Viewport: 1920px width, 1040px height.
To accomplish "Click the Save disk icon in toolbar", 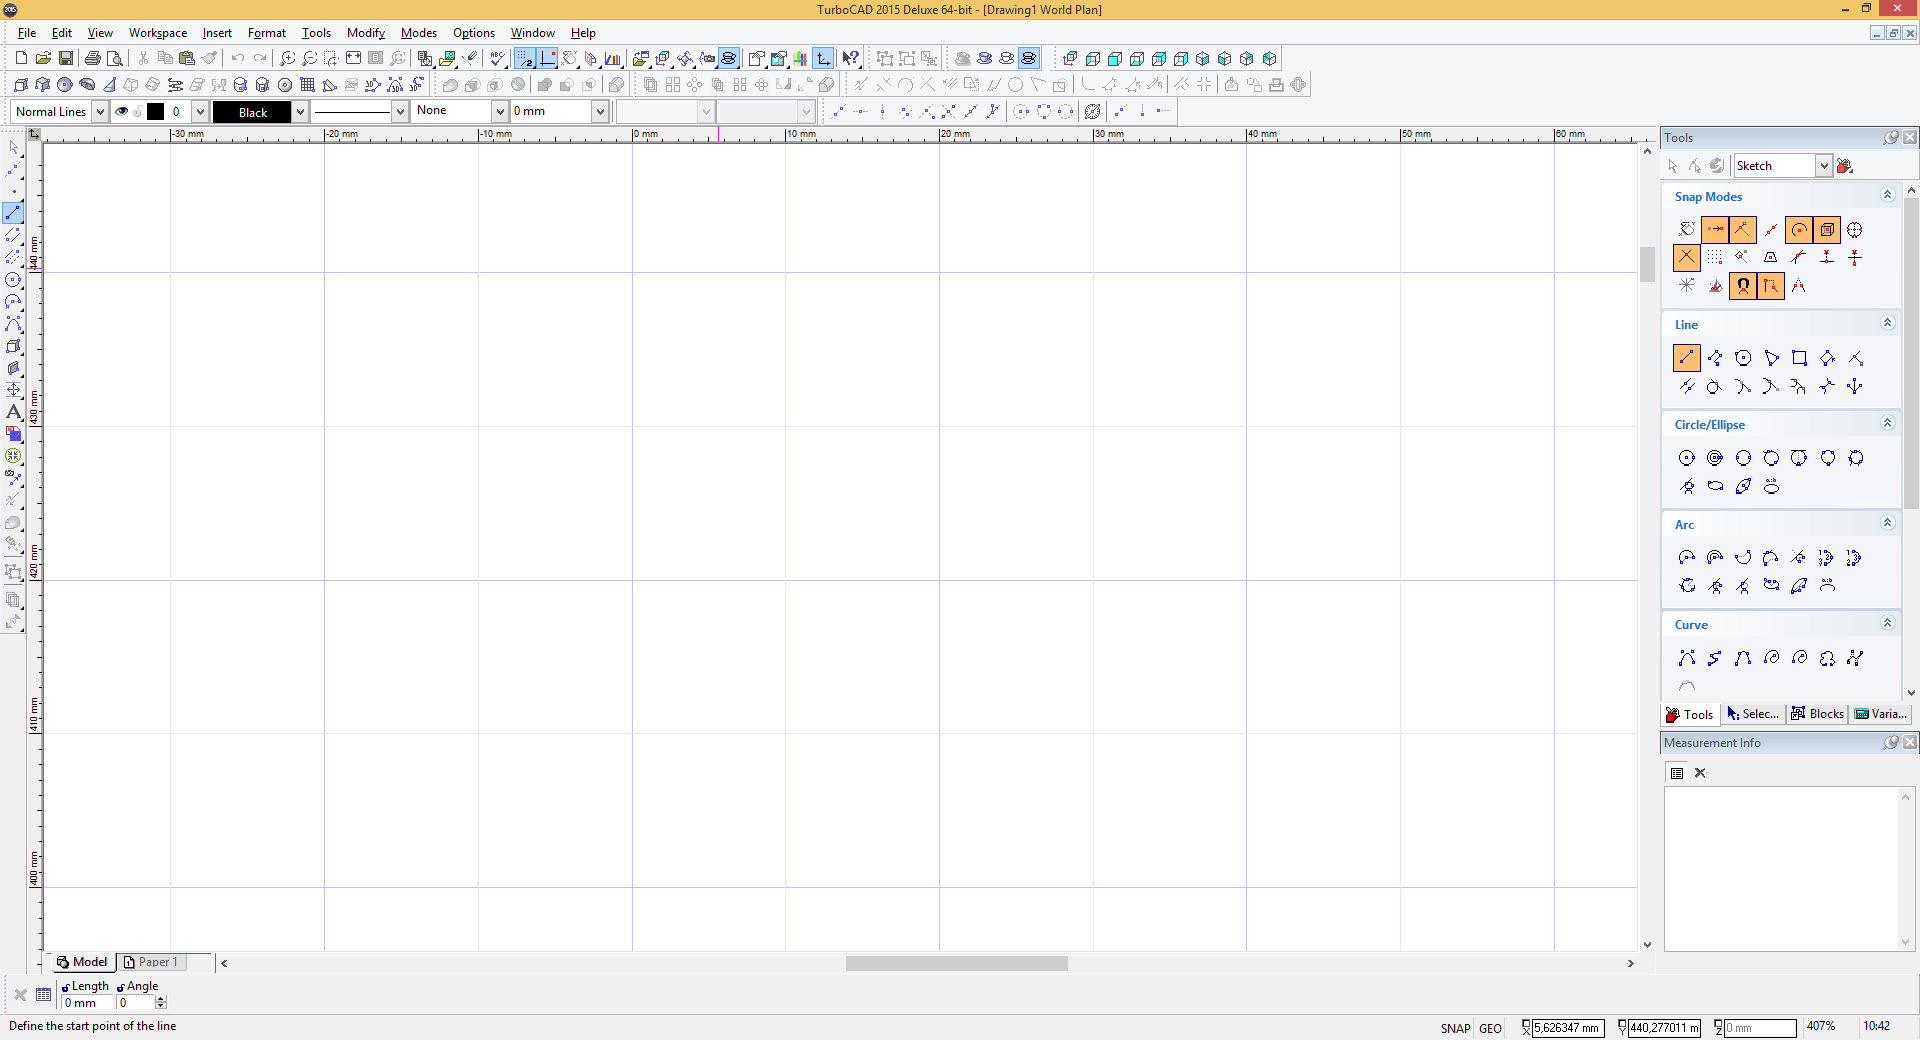I will (66, 59).
